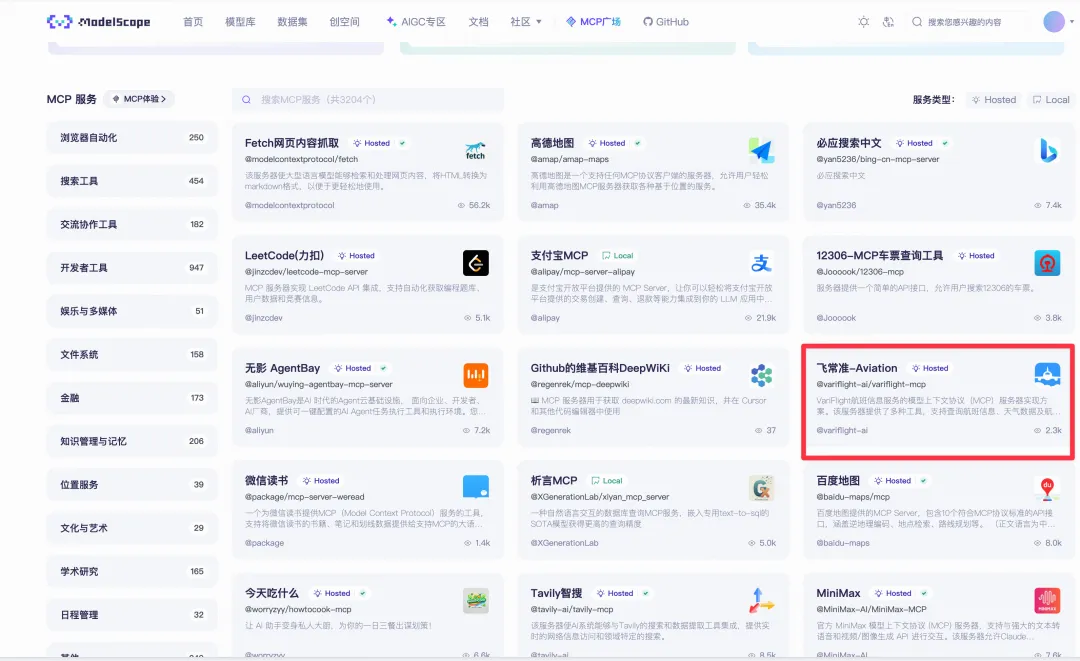Open the Tavily智搜 service title
Screen dimensions: 1080x661
click(557, 593)
